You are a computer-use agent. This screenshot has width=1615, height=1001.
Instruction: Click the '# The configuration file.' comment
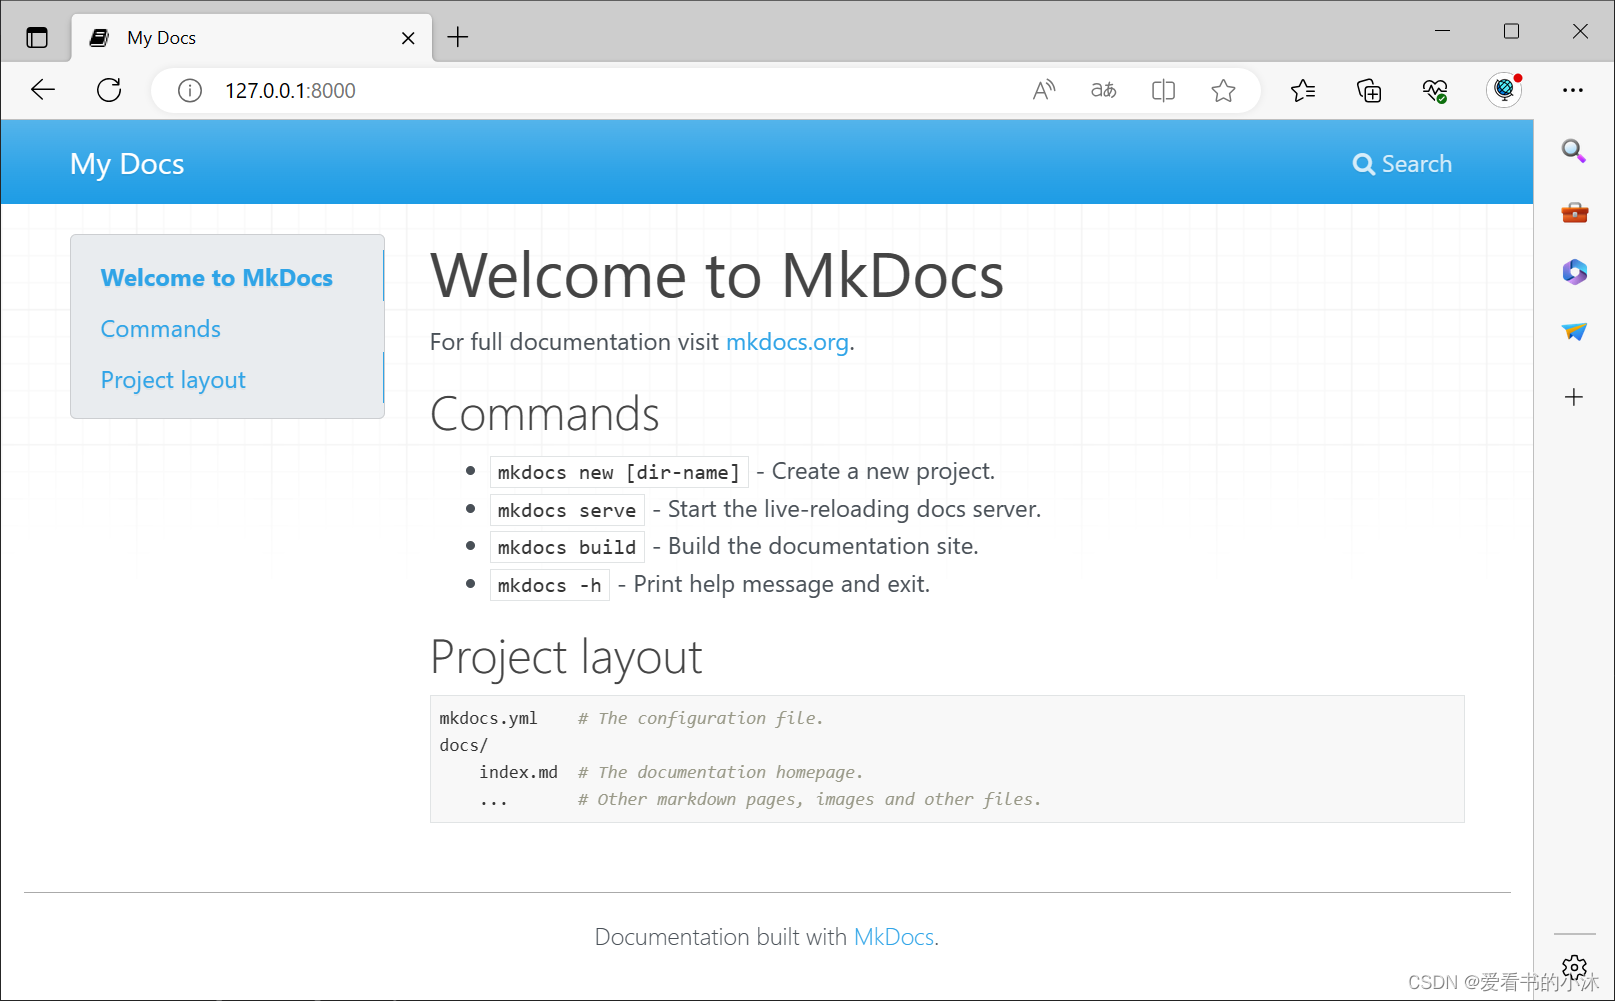point(700,718)
